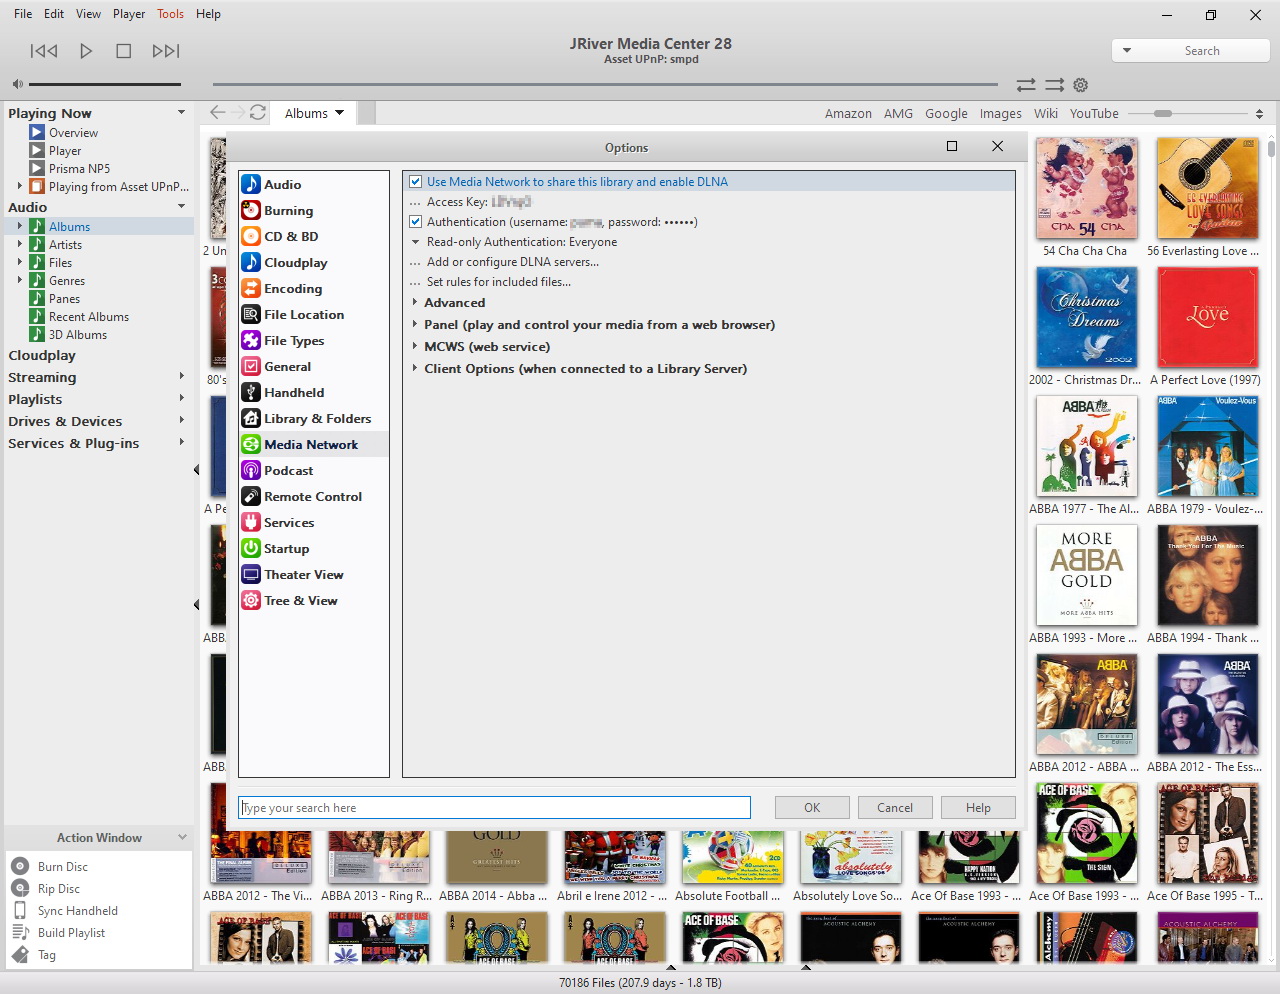Select the Remote Control options icon
This screenshot has height=994, width=1280.
[251, 496]
